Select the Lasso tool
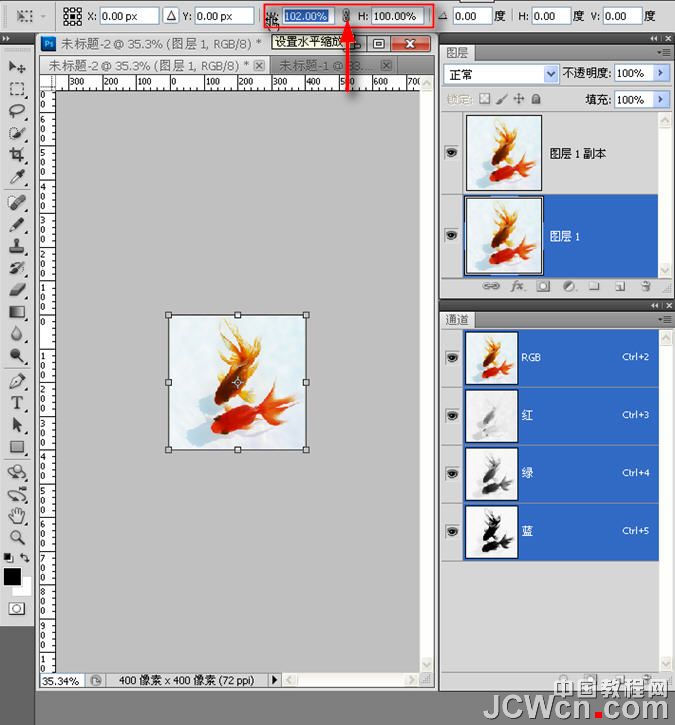The image size is (675, 725). (x=17, y=111)
